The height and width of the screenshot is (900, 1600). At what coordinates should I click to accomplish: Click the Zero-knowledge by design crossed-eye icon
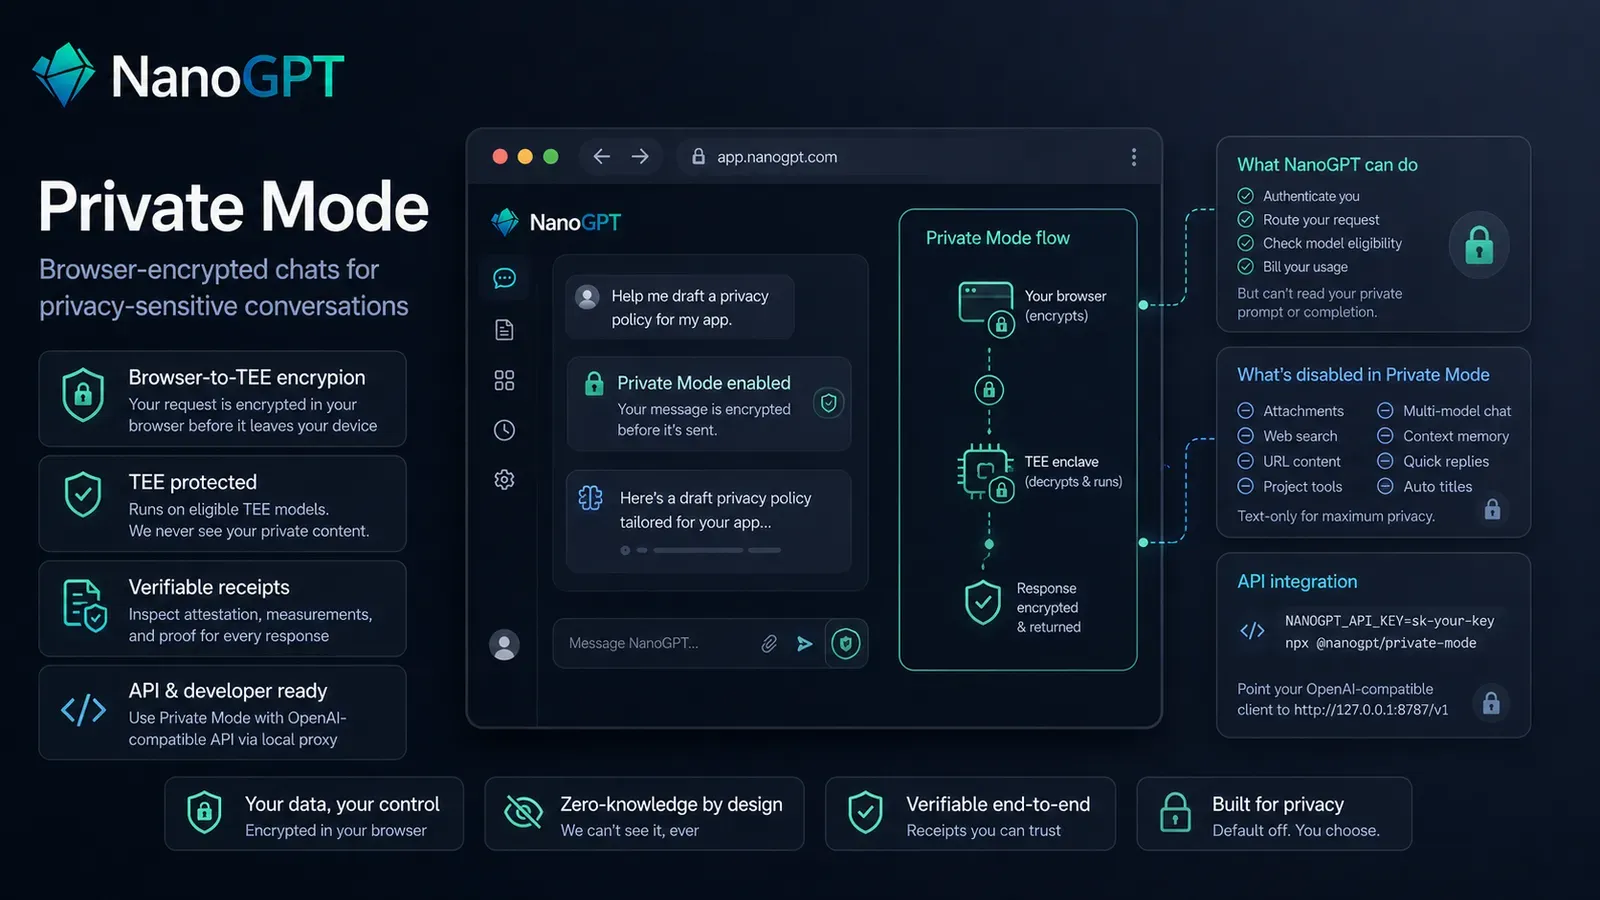tap(523, 813)
